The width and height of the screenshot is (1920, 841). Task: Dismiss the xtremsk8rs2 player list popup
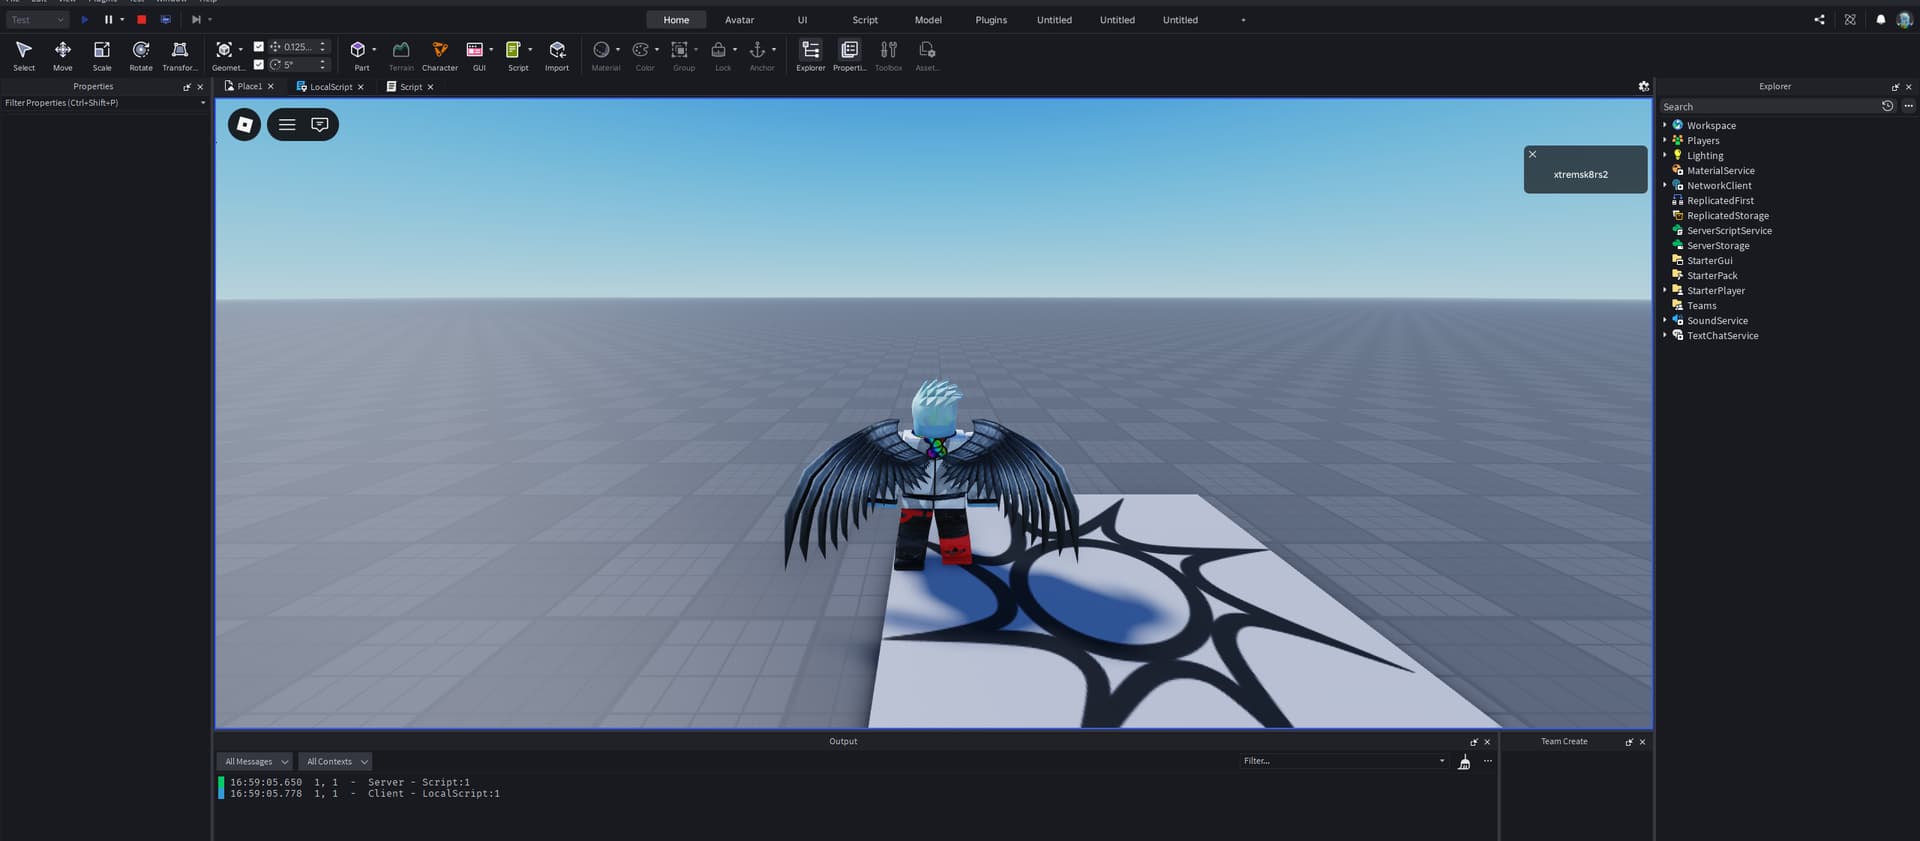1532,154
